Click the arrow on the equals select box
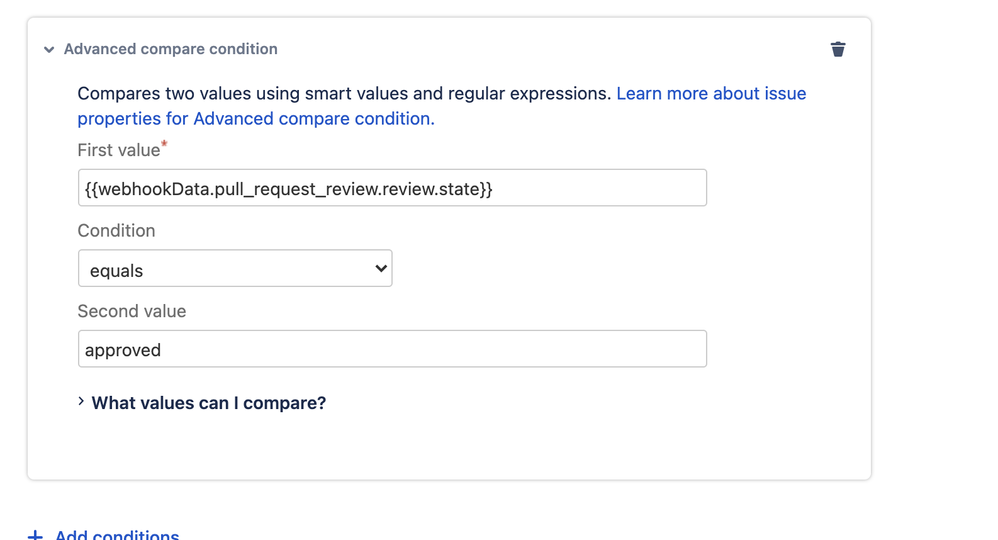The height and width of the screenshot is (540, 998). click(380, 269)
